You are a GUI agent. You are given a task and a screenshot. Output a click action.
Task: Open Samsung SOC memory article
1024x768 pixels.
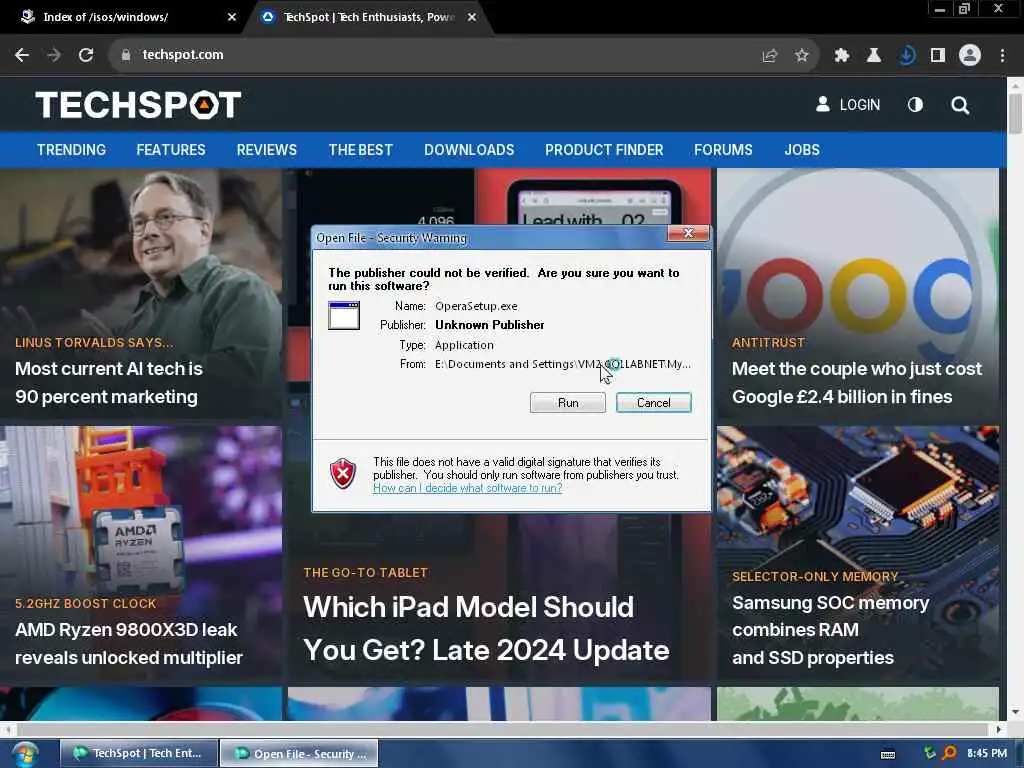(830, 630)
